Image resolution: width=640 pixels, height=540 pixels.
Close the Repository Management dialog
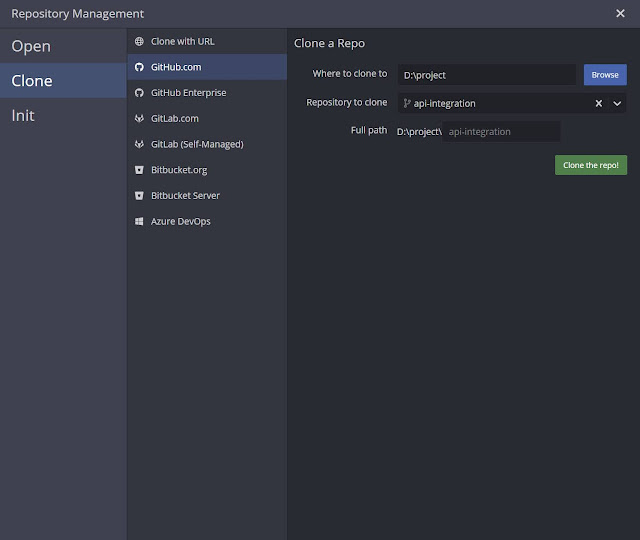[x=620, y=13]
